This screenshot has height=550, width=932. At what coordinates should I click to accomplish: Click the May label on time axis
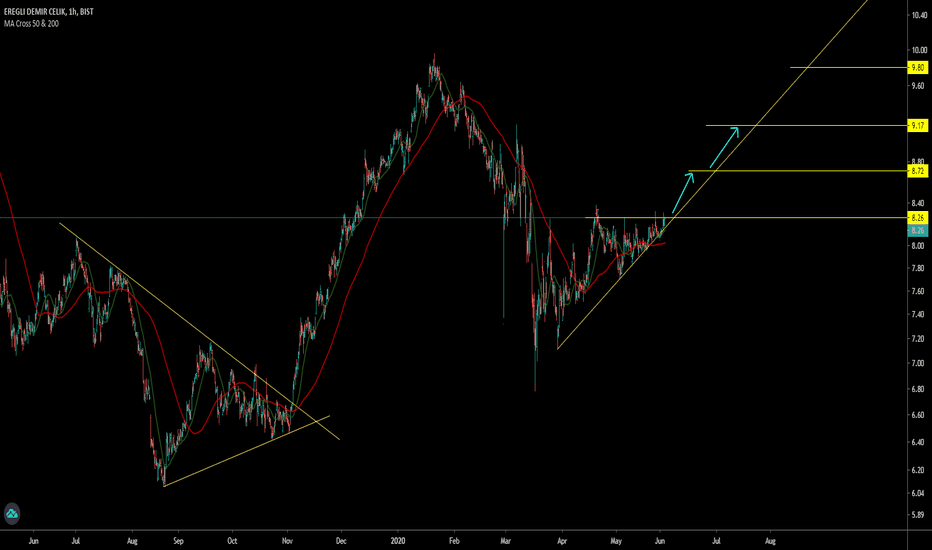tap(616, 541)
